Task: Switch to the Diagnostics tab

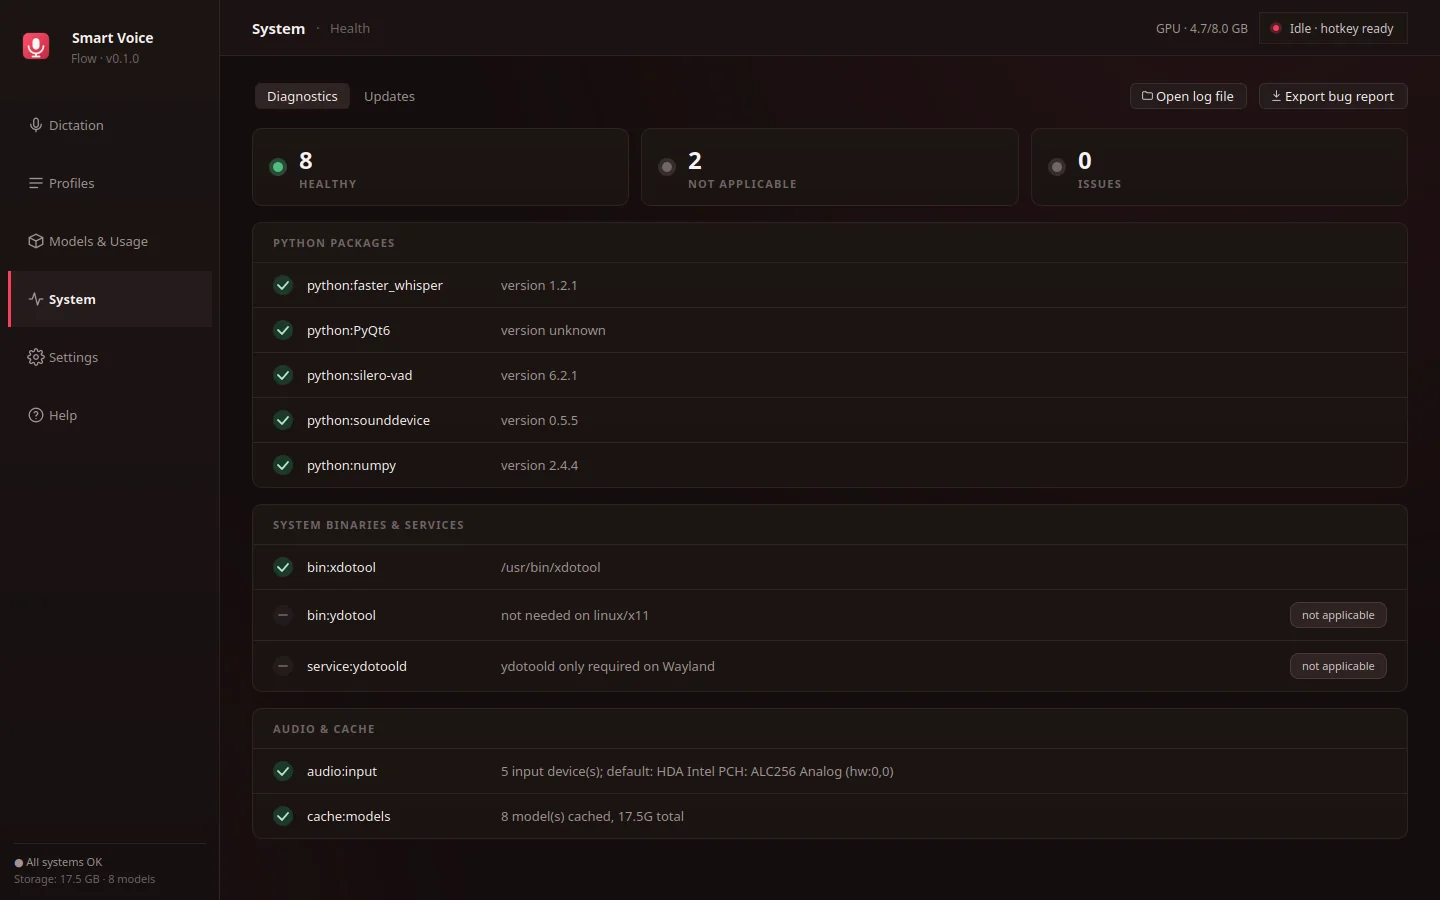Action: 302,96
